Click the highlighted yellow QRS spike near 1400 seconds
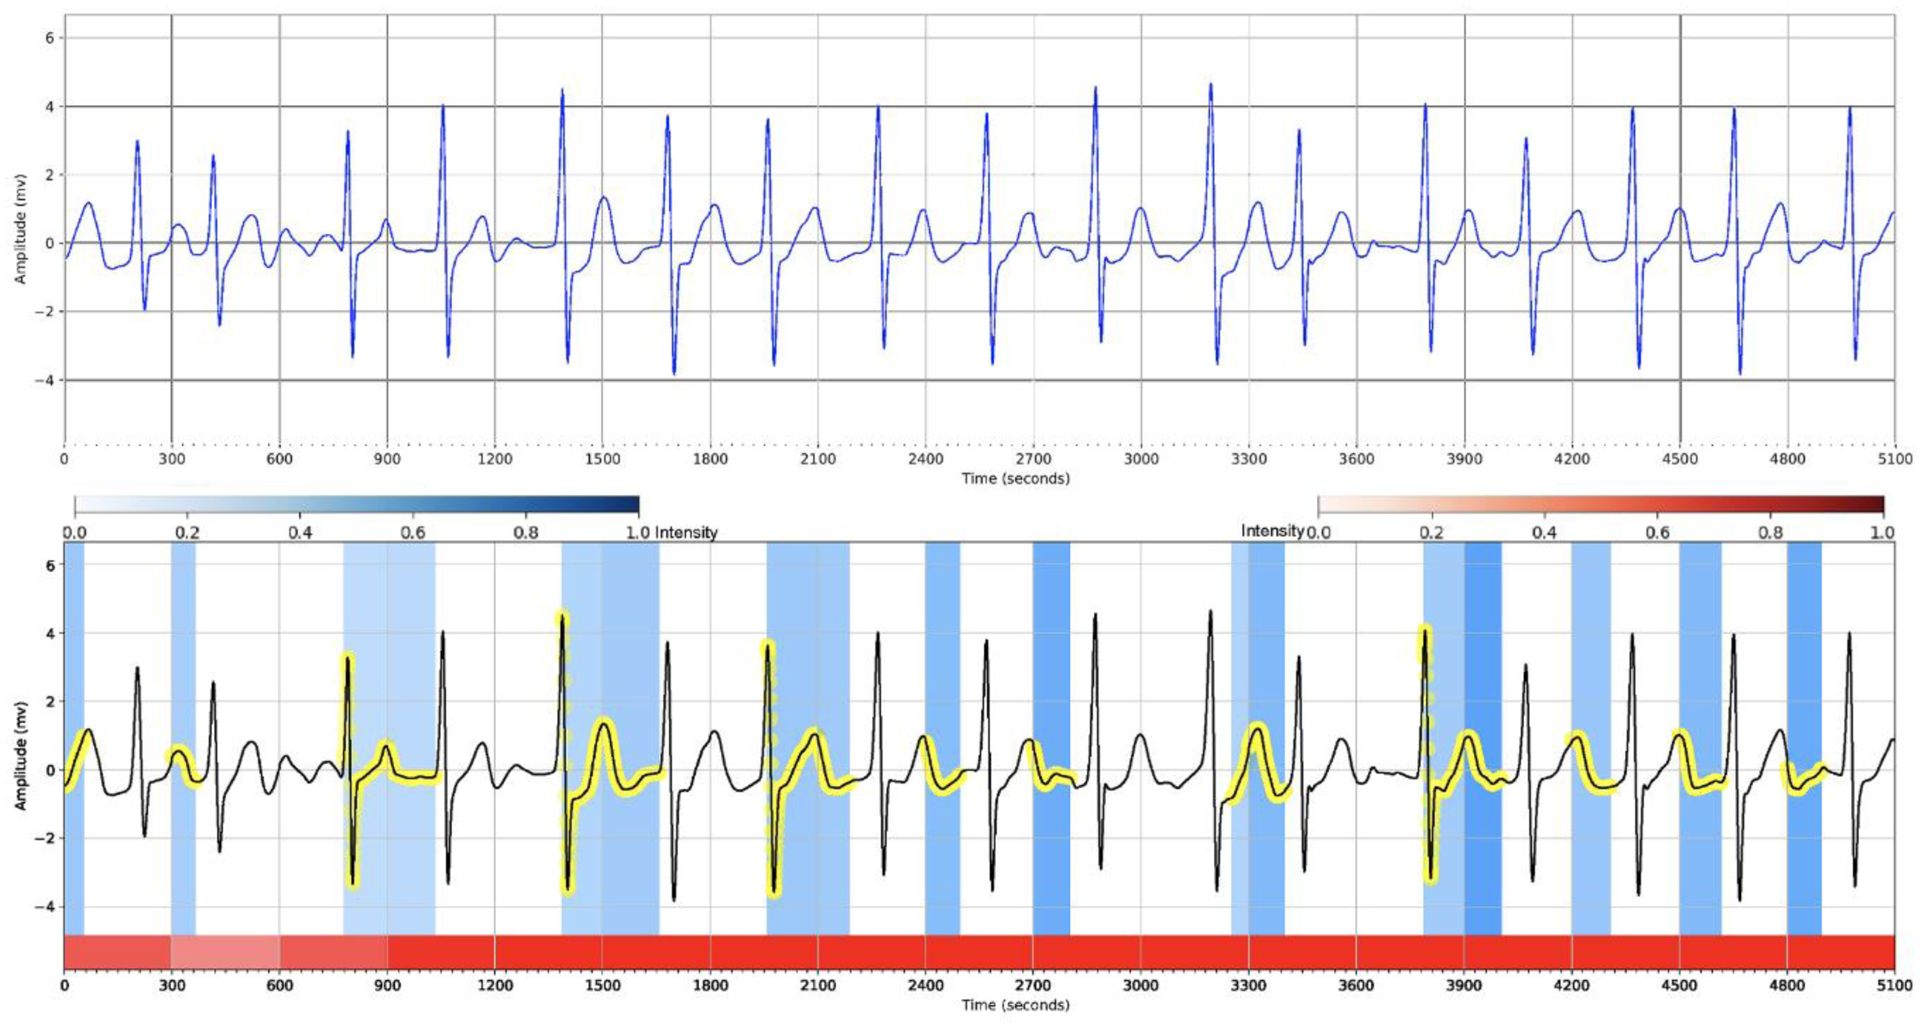 click(x=565, y=752)
